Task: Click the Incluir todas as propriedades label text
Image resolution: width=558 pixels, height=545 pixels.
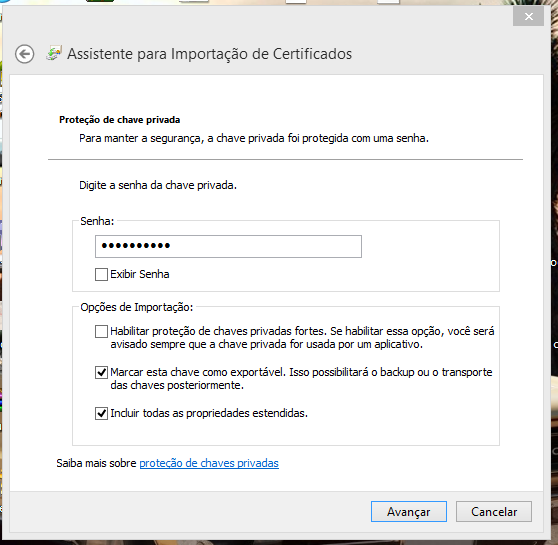Action: [209, 413]
